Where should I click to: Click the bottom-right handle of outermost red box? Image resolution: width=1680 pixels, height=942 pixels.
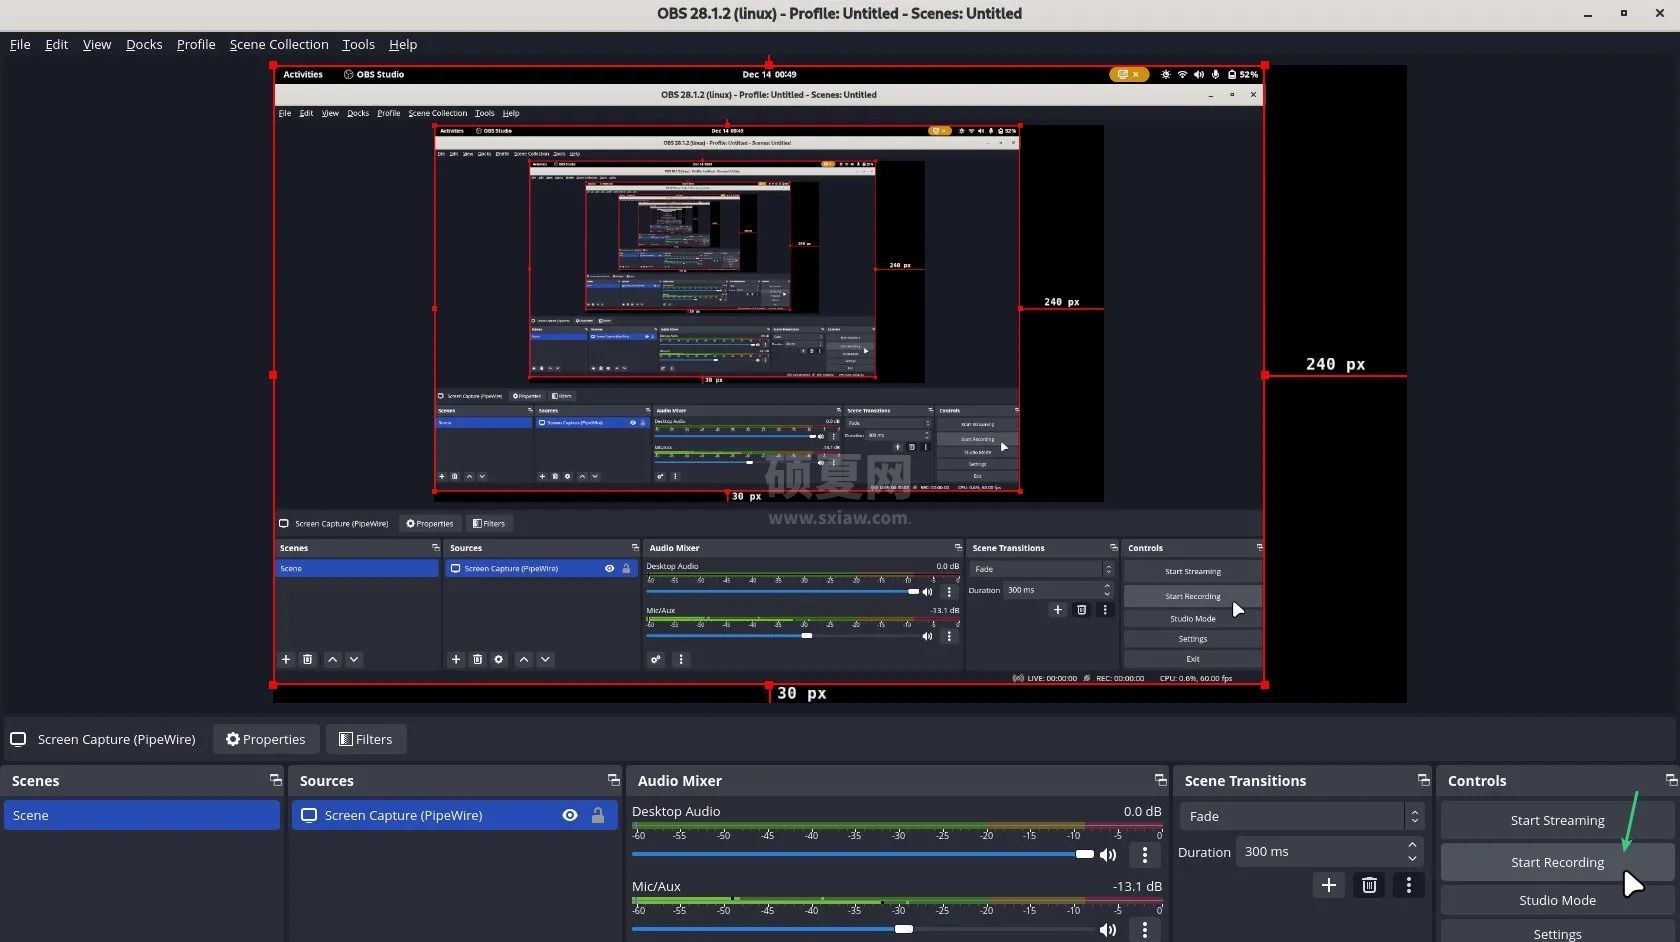click(1265, 685)
